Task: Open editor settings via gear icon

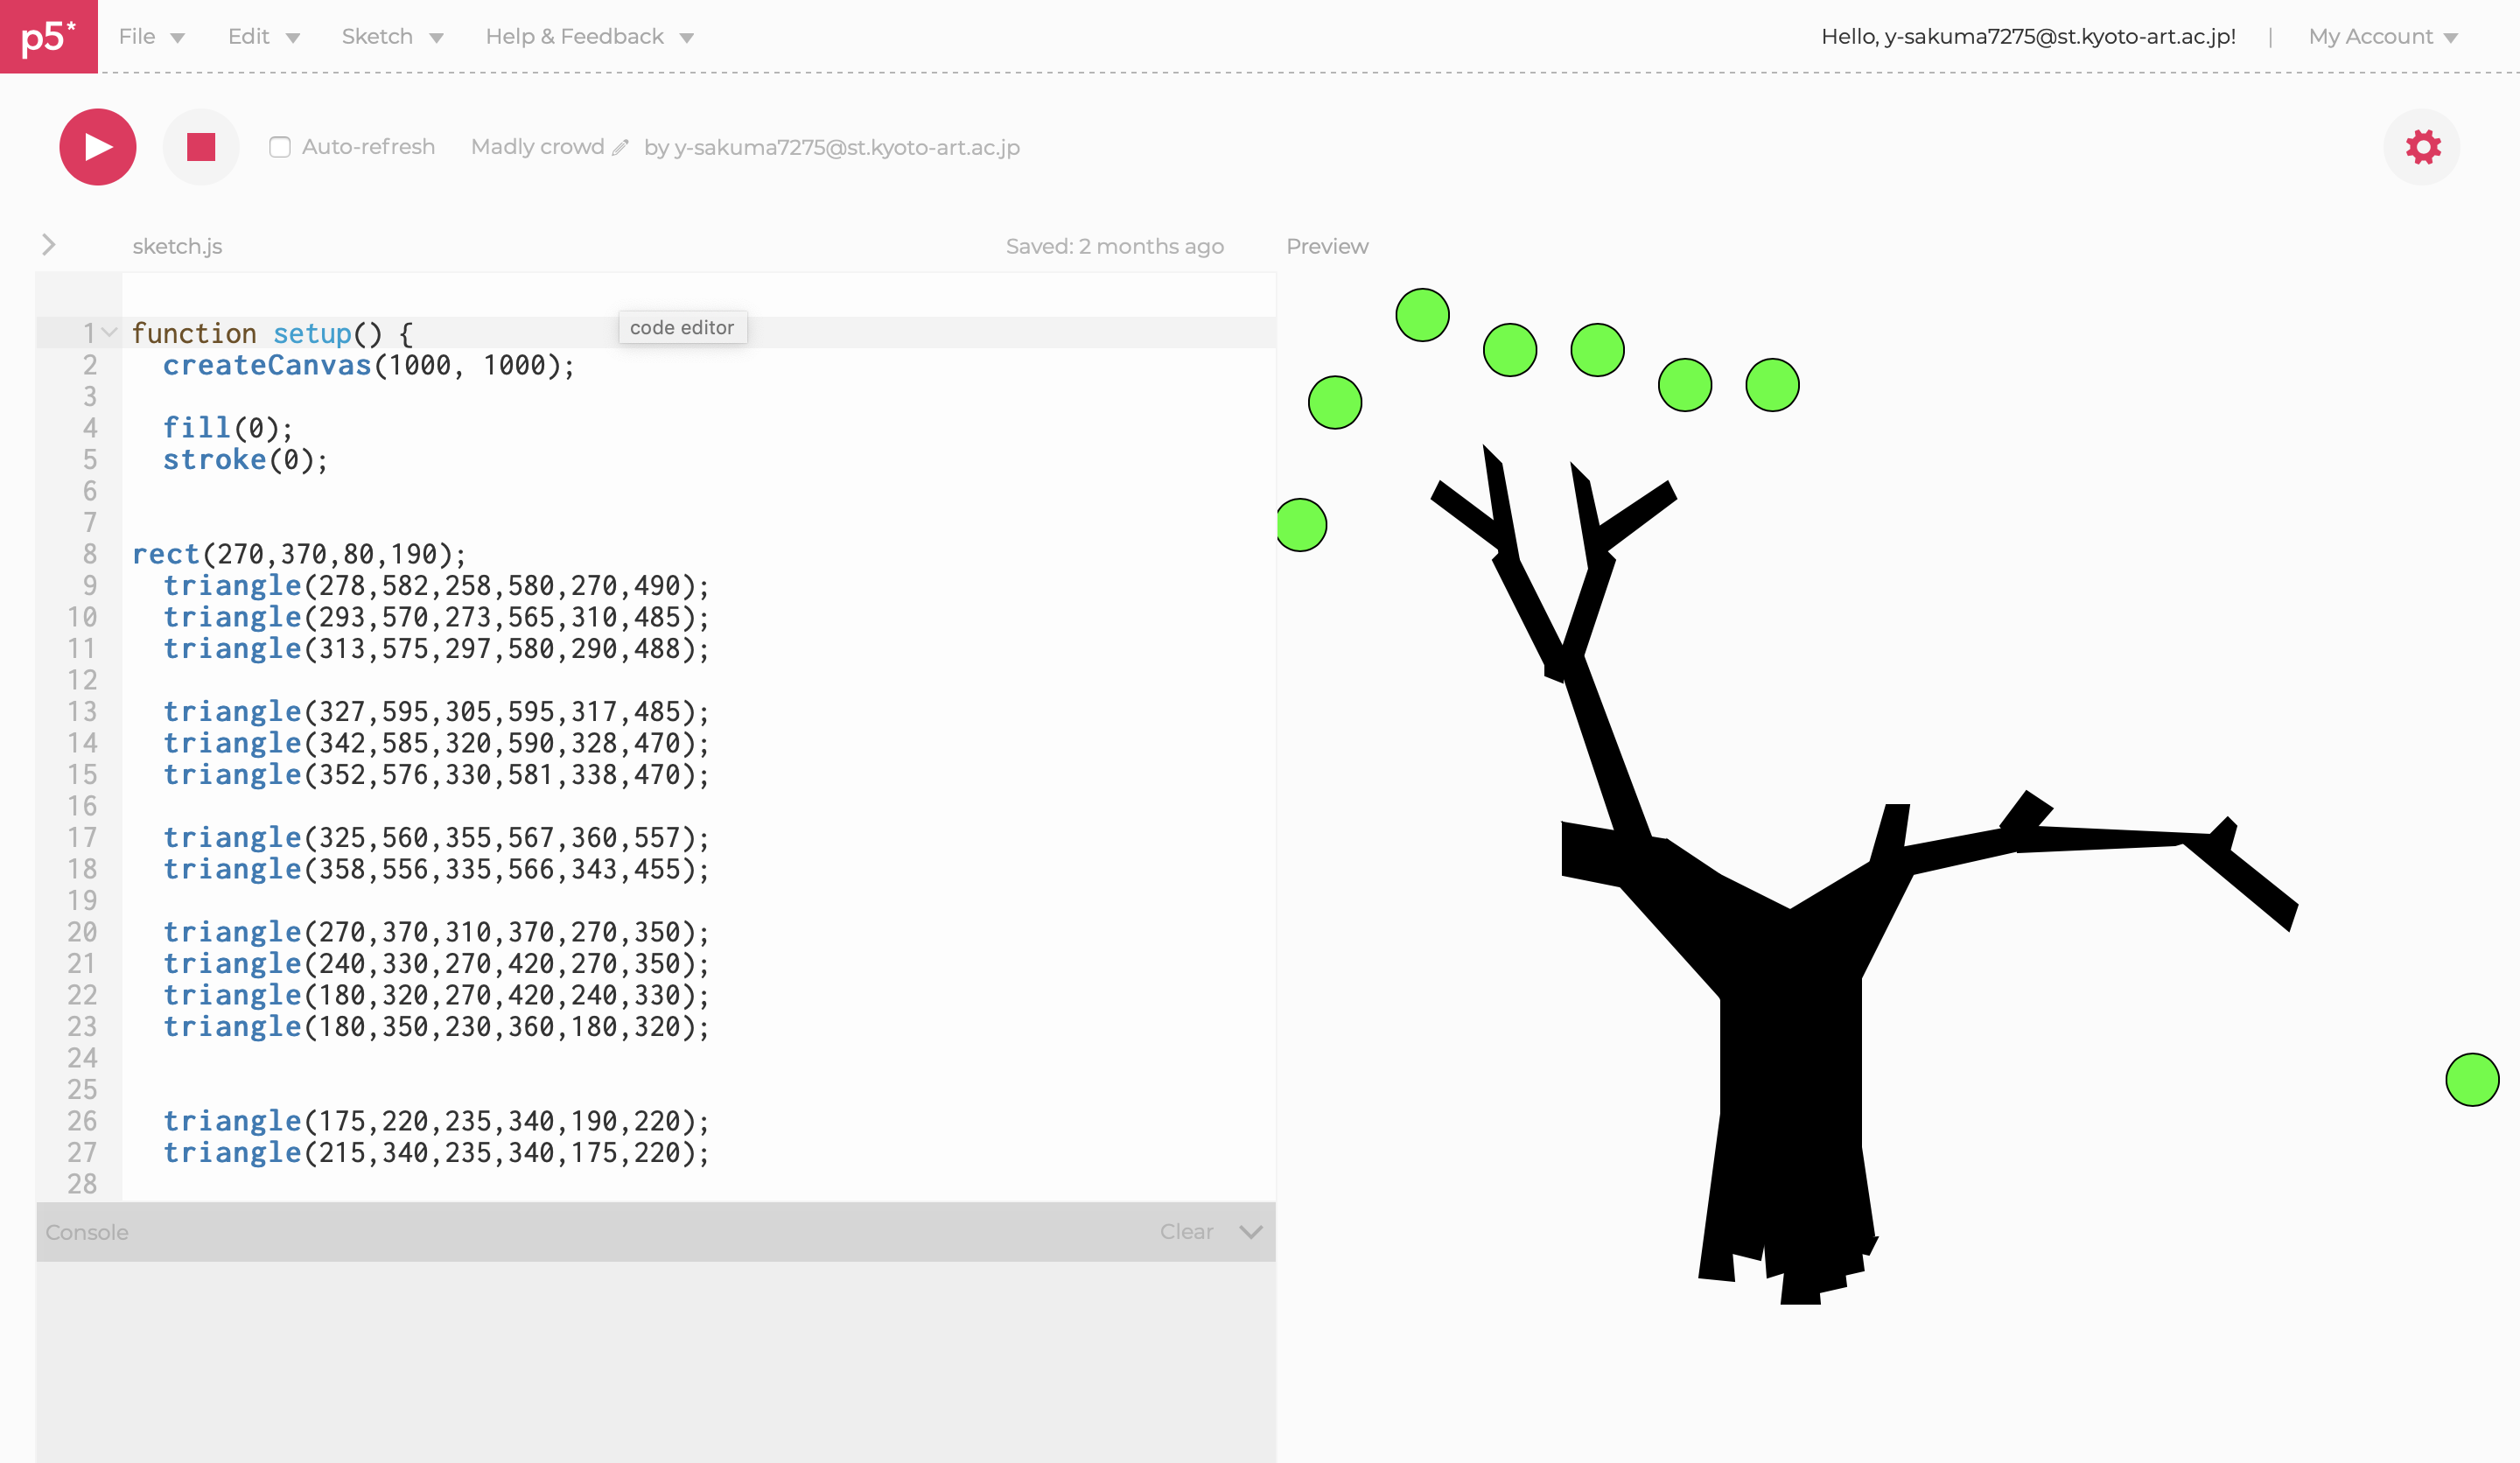Action: tap(2422, 147)
